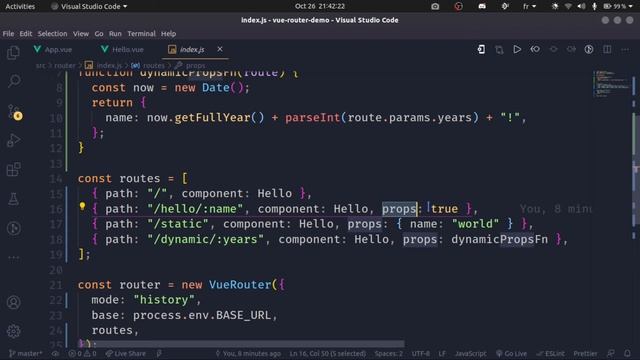The width and height of the screenshot is (640, 360).
Task: Change indentation via Spaces: 2
Action: [x=389, y=353]
